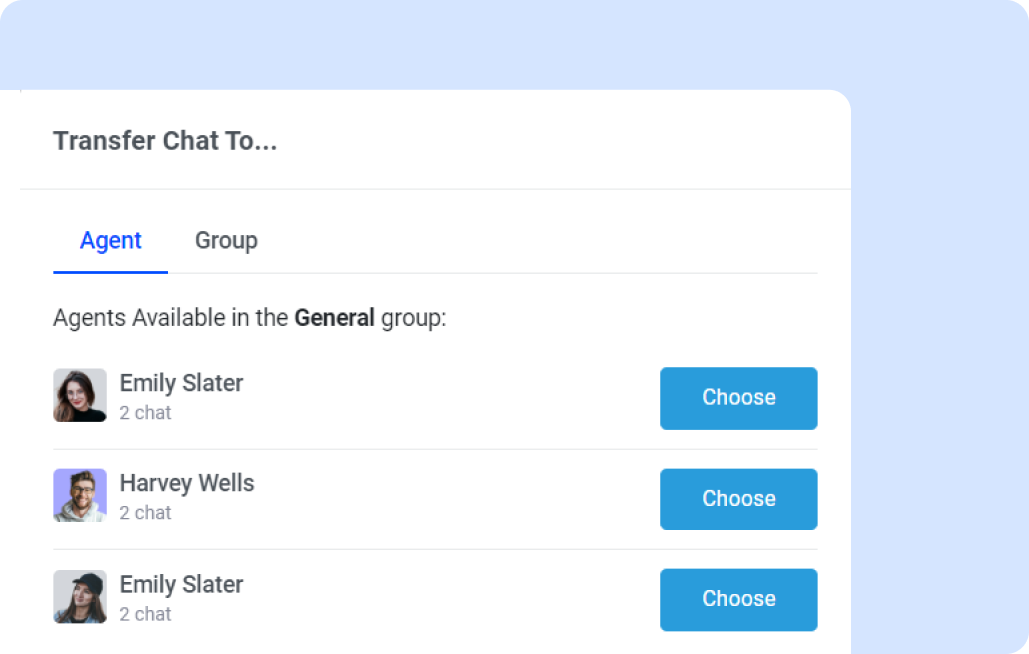Choose Harvey Wells for chat transfer
Screen dimensions: 1029x654
(738, 499)
